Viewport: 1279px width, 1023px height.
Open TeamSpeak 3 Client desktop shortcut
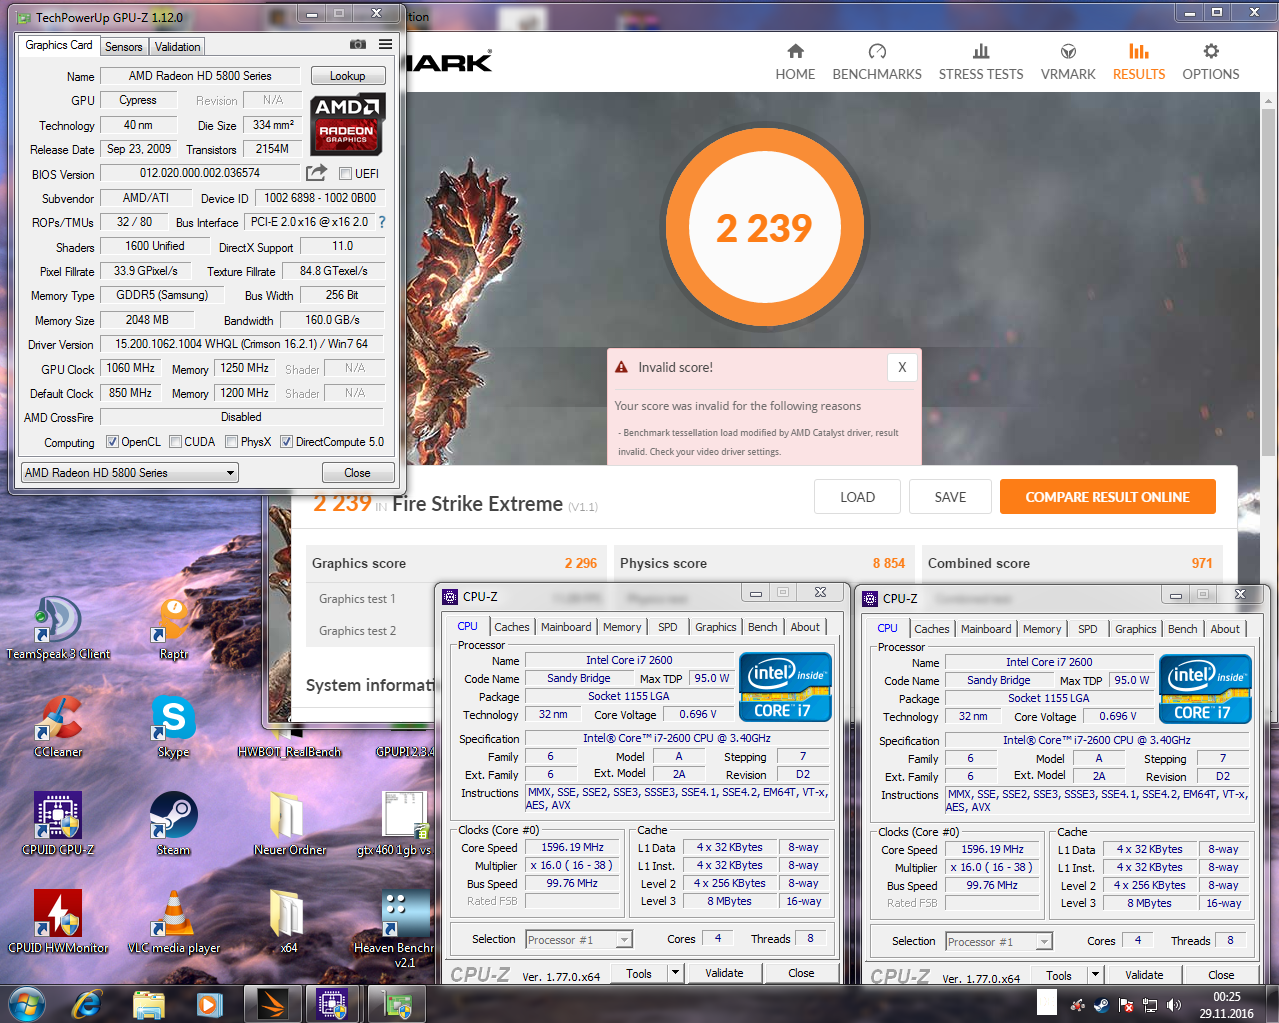tap(58, 628)
